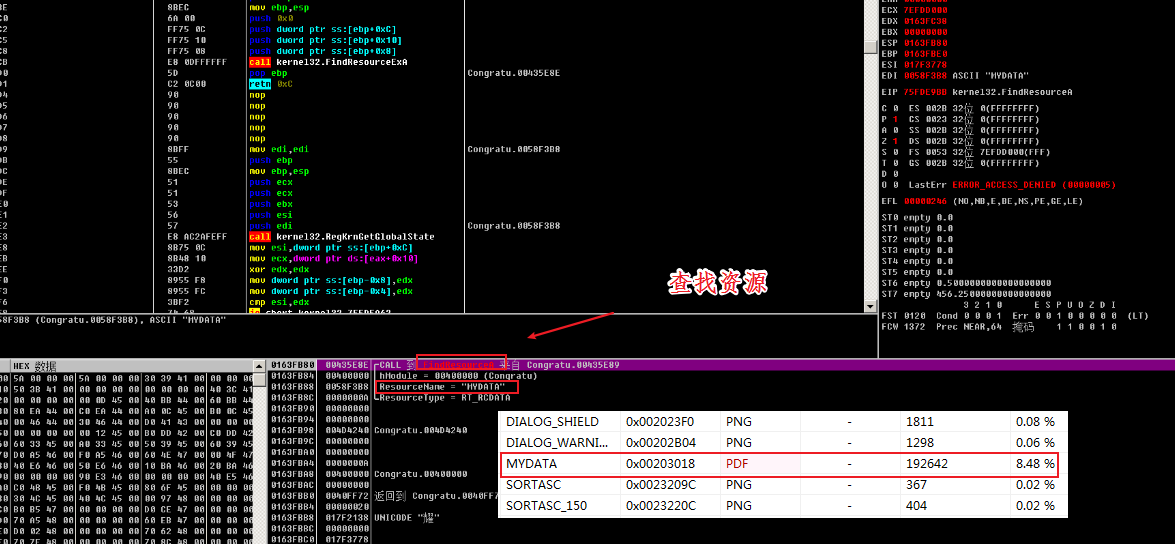Select the ESI register value 017F3778
The image size is (1175, 544).
[x=925, y=64]
